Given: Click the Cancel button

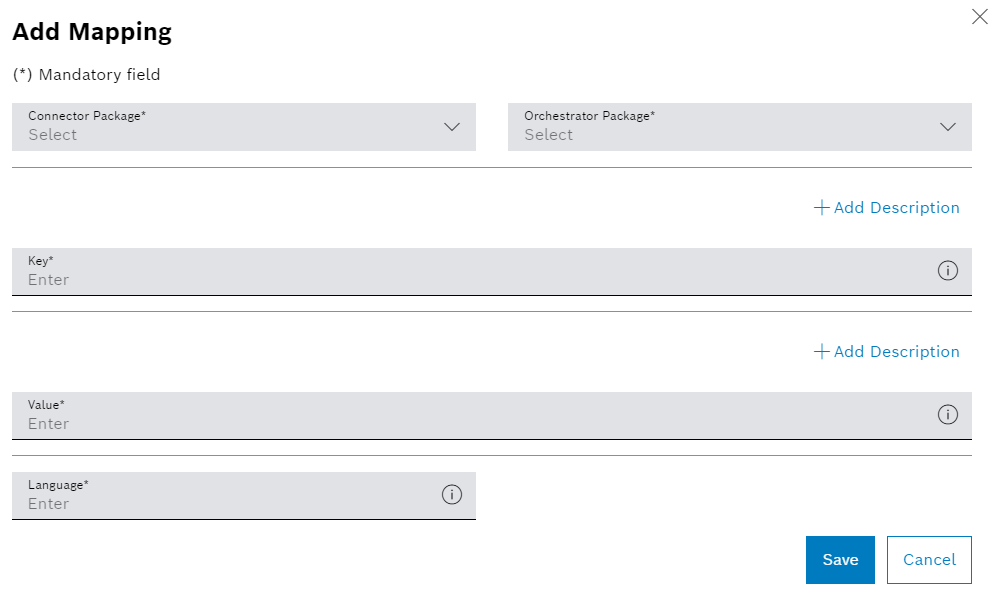Looking at the screenshot, I should point(929,559).
